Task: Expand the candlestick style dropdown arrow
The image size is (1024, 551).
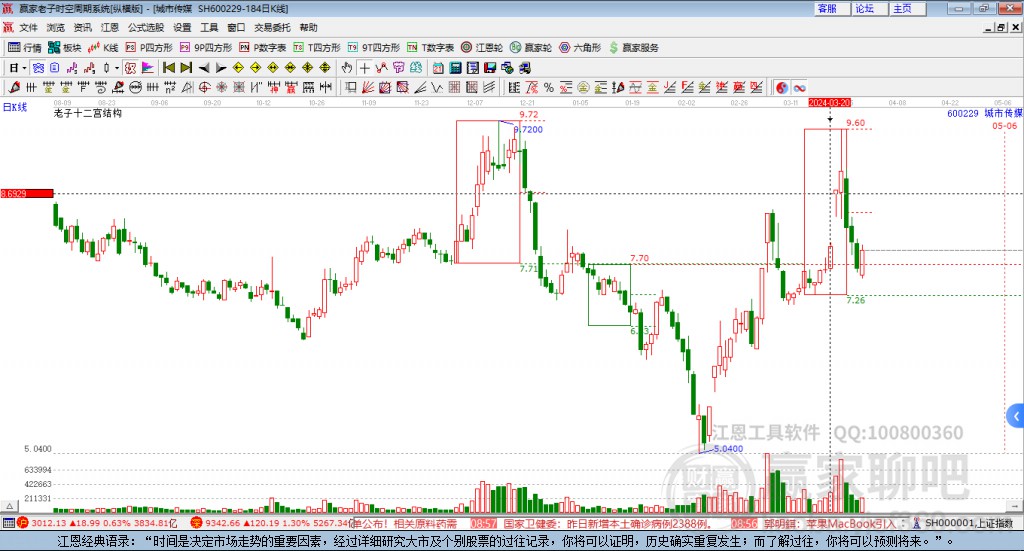Action: tap(117, 68)
